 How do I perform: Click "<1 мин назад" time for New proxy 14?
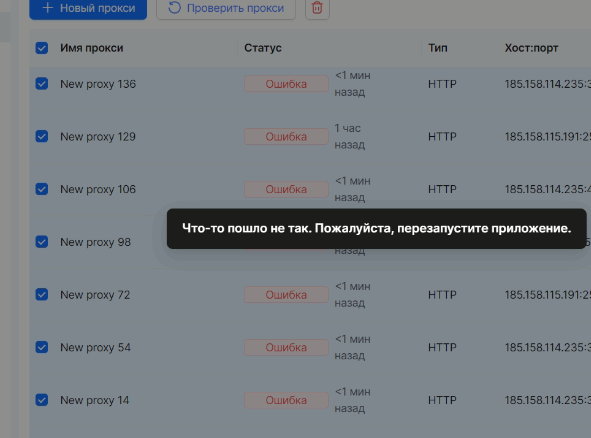[352, 400]
